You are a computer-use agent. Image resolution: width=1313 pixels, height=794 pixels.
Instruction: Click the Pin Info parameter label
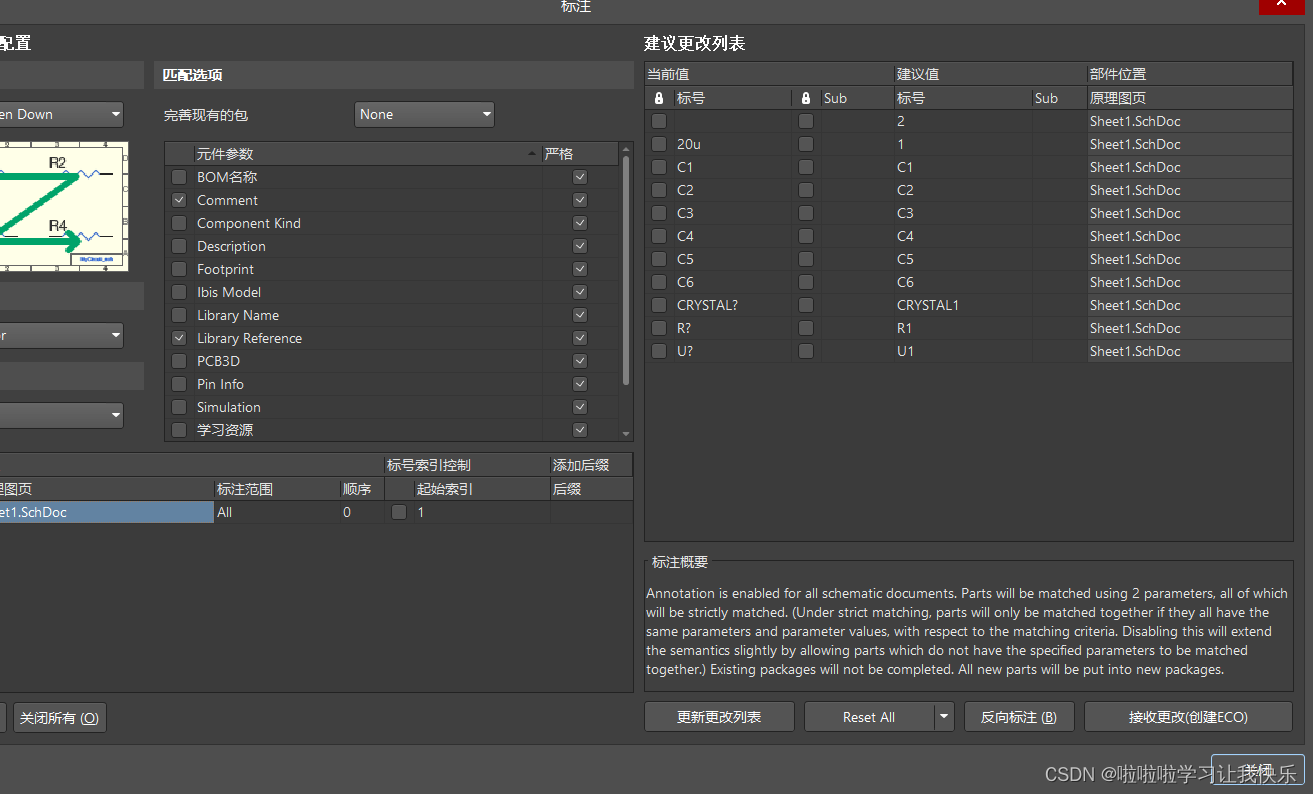click(220, 384)
